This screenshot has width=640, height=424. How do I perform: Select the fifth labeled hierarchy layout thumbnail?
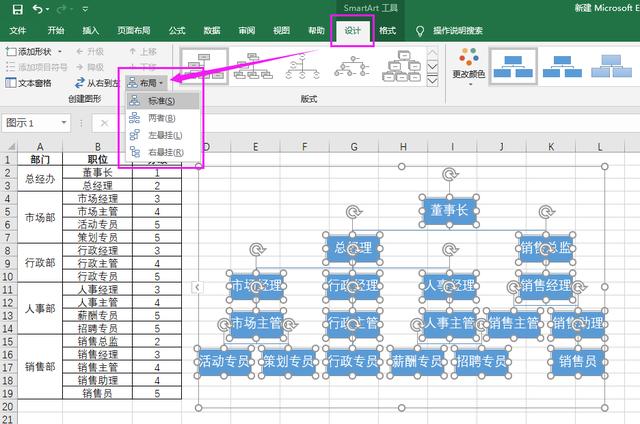click(x=402, y=66)
